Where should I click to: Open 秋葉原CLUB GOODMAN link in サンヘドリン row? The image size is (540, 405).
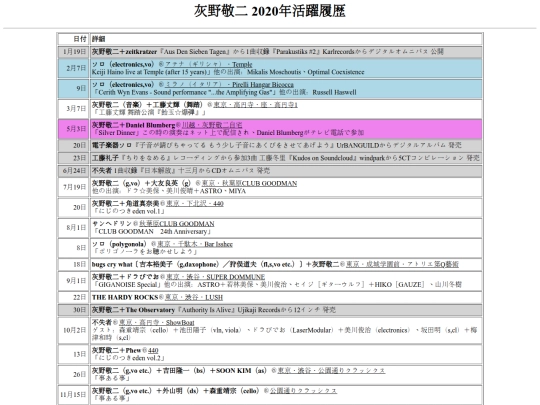177,224
